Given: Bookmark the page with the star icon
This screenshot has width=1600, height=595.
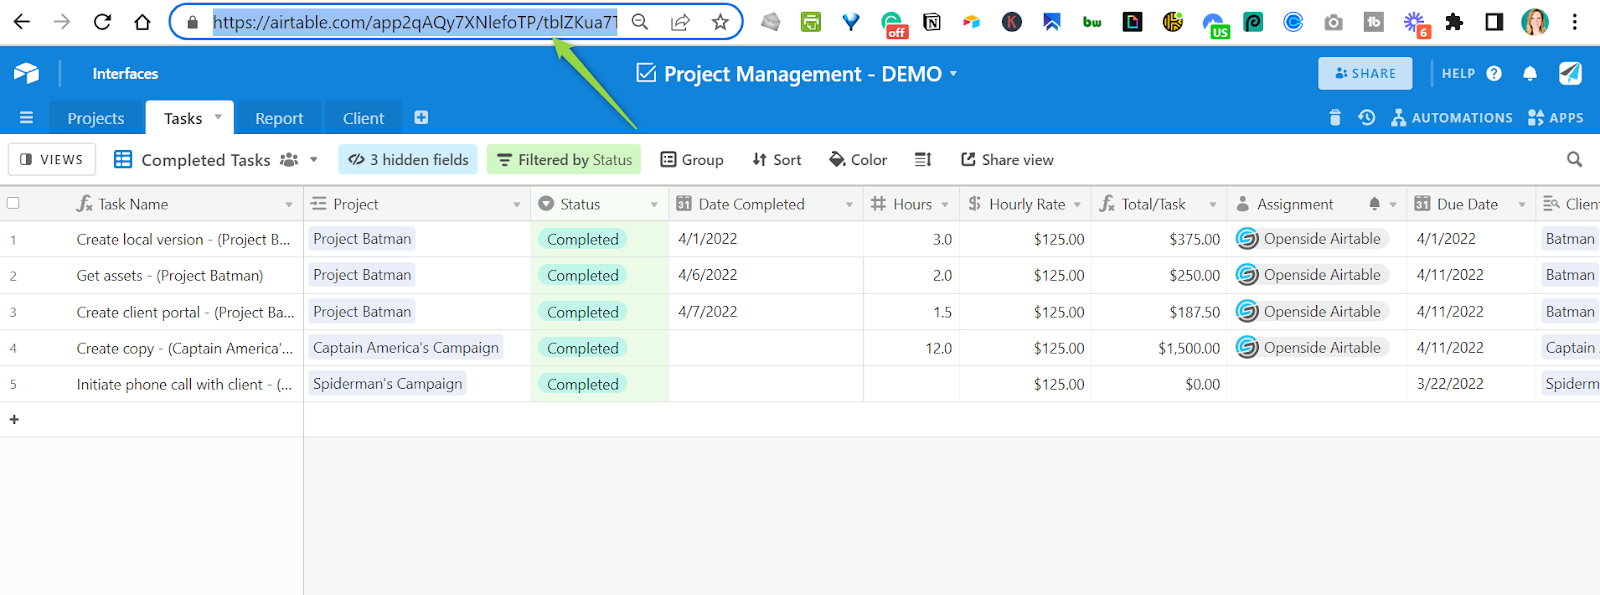Looking at the screenshot, I should click(x=720, y=22).
